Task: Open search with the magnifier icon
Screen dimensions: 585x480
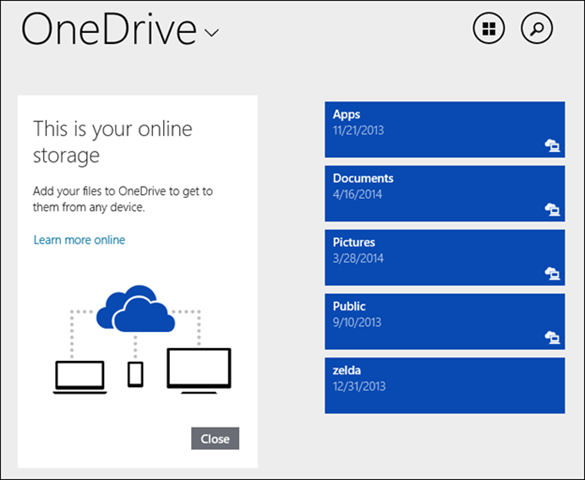Action: 536,28
